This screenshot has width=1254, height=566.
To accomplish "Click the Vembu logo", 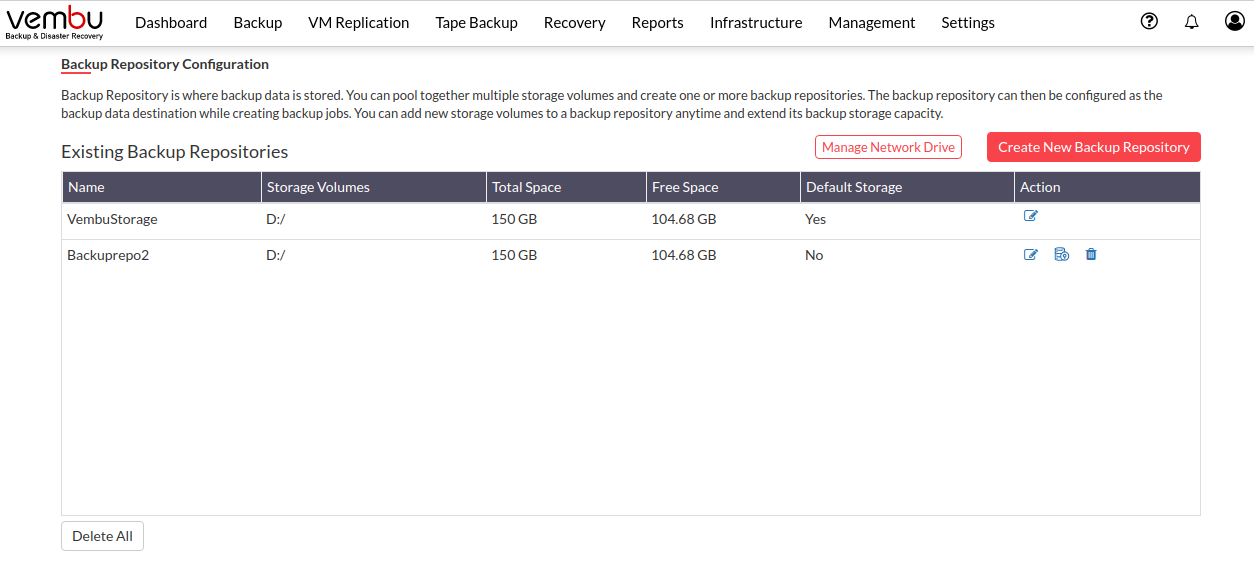I will coord(55,22).
